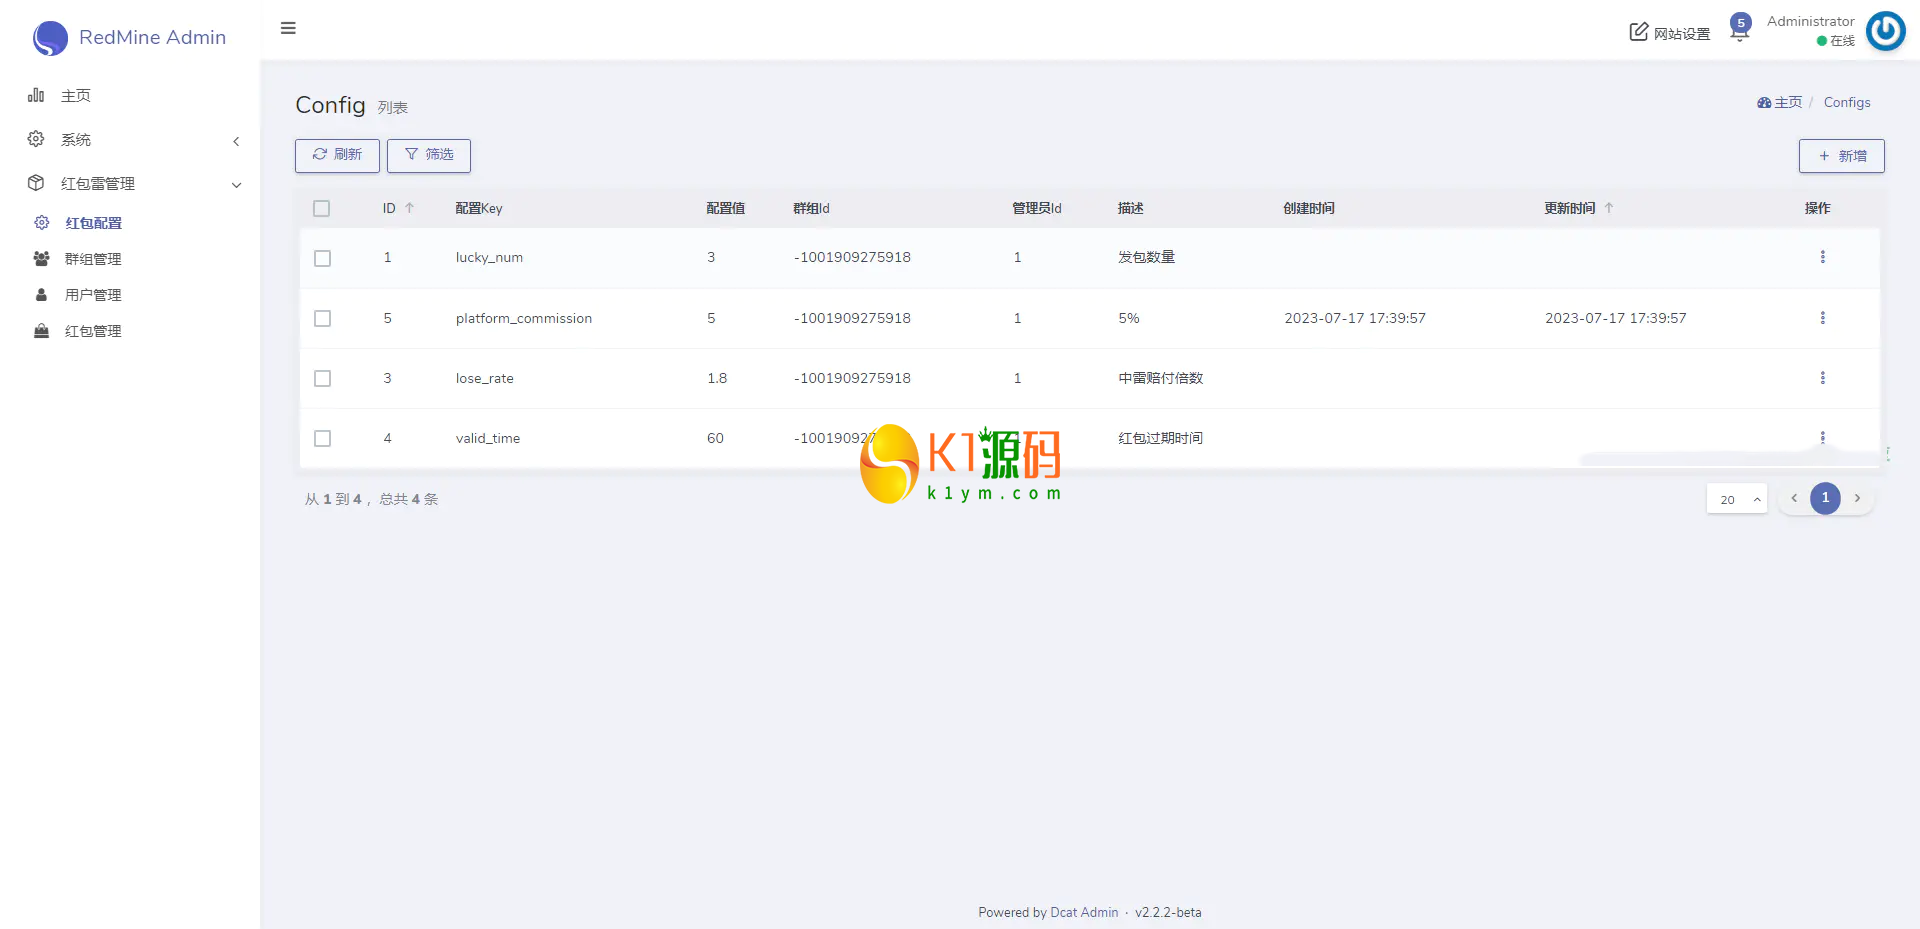Screen dimensions: 1920x929
Task: Open the notifications bell with badge 5
Action: pyautogui.click(x=1740, y=29)
